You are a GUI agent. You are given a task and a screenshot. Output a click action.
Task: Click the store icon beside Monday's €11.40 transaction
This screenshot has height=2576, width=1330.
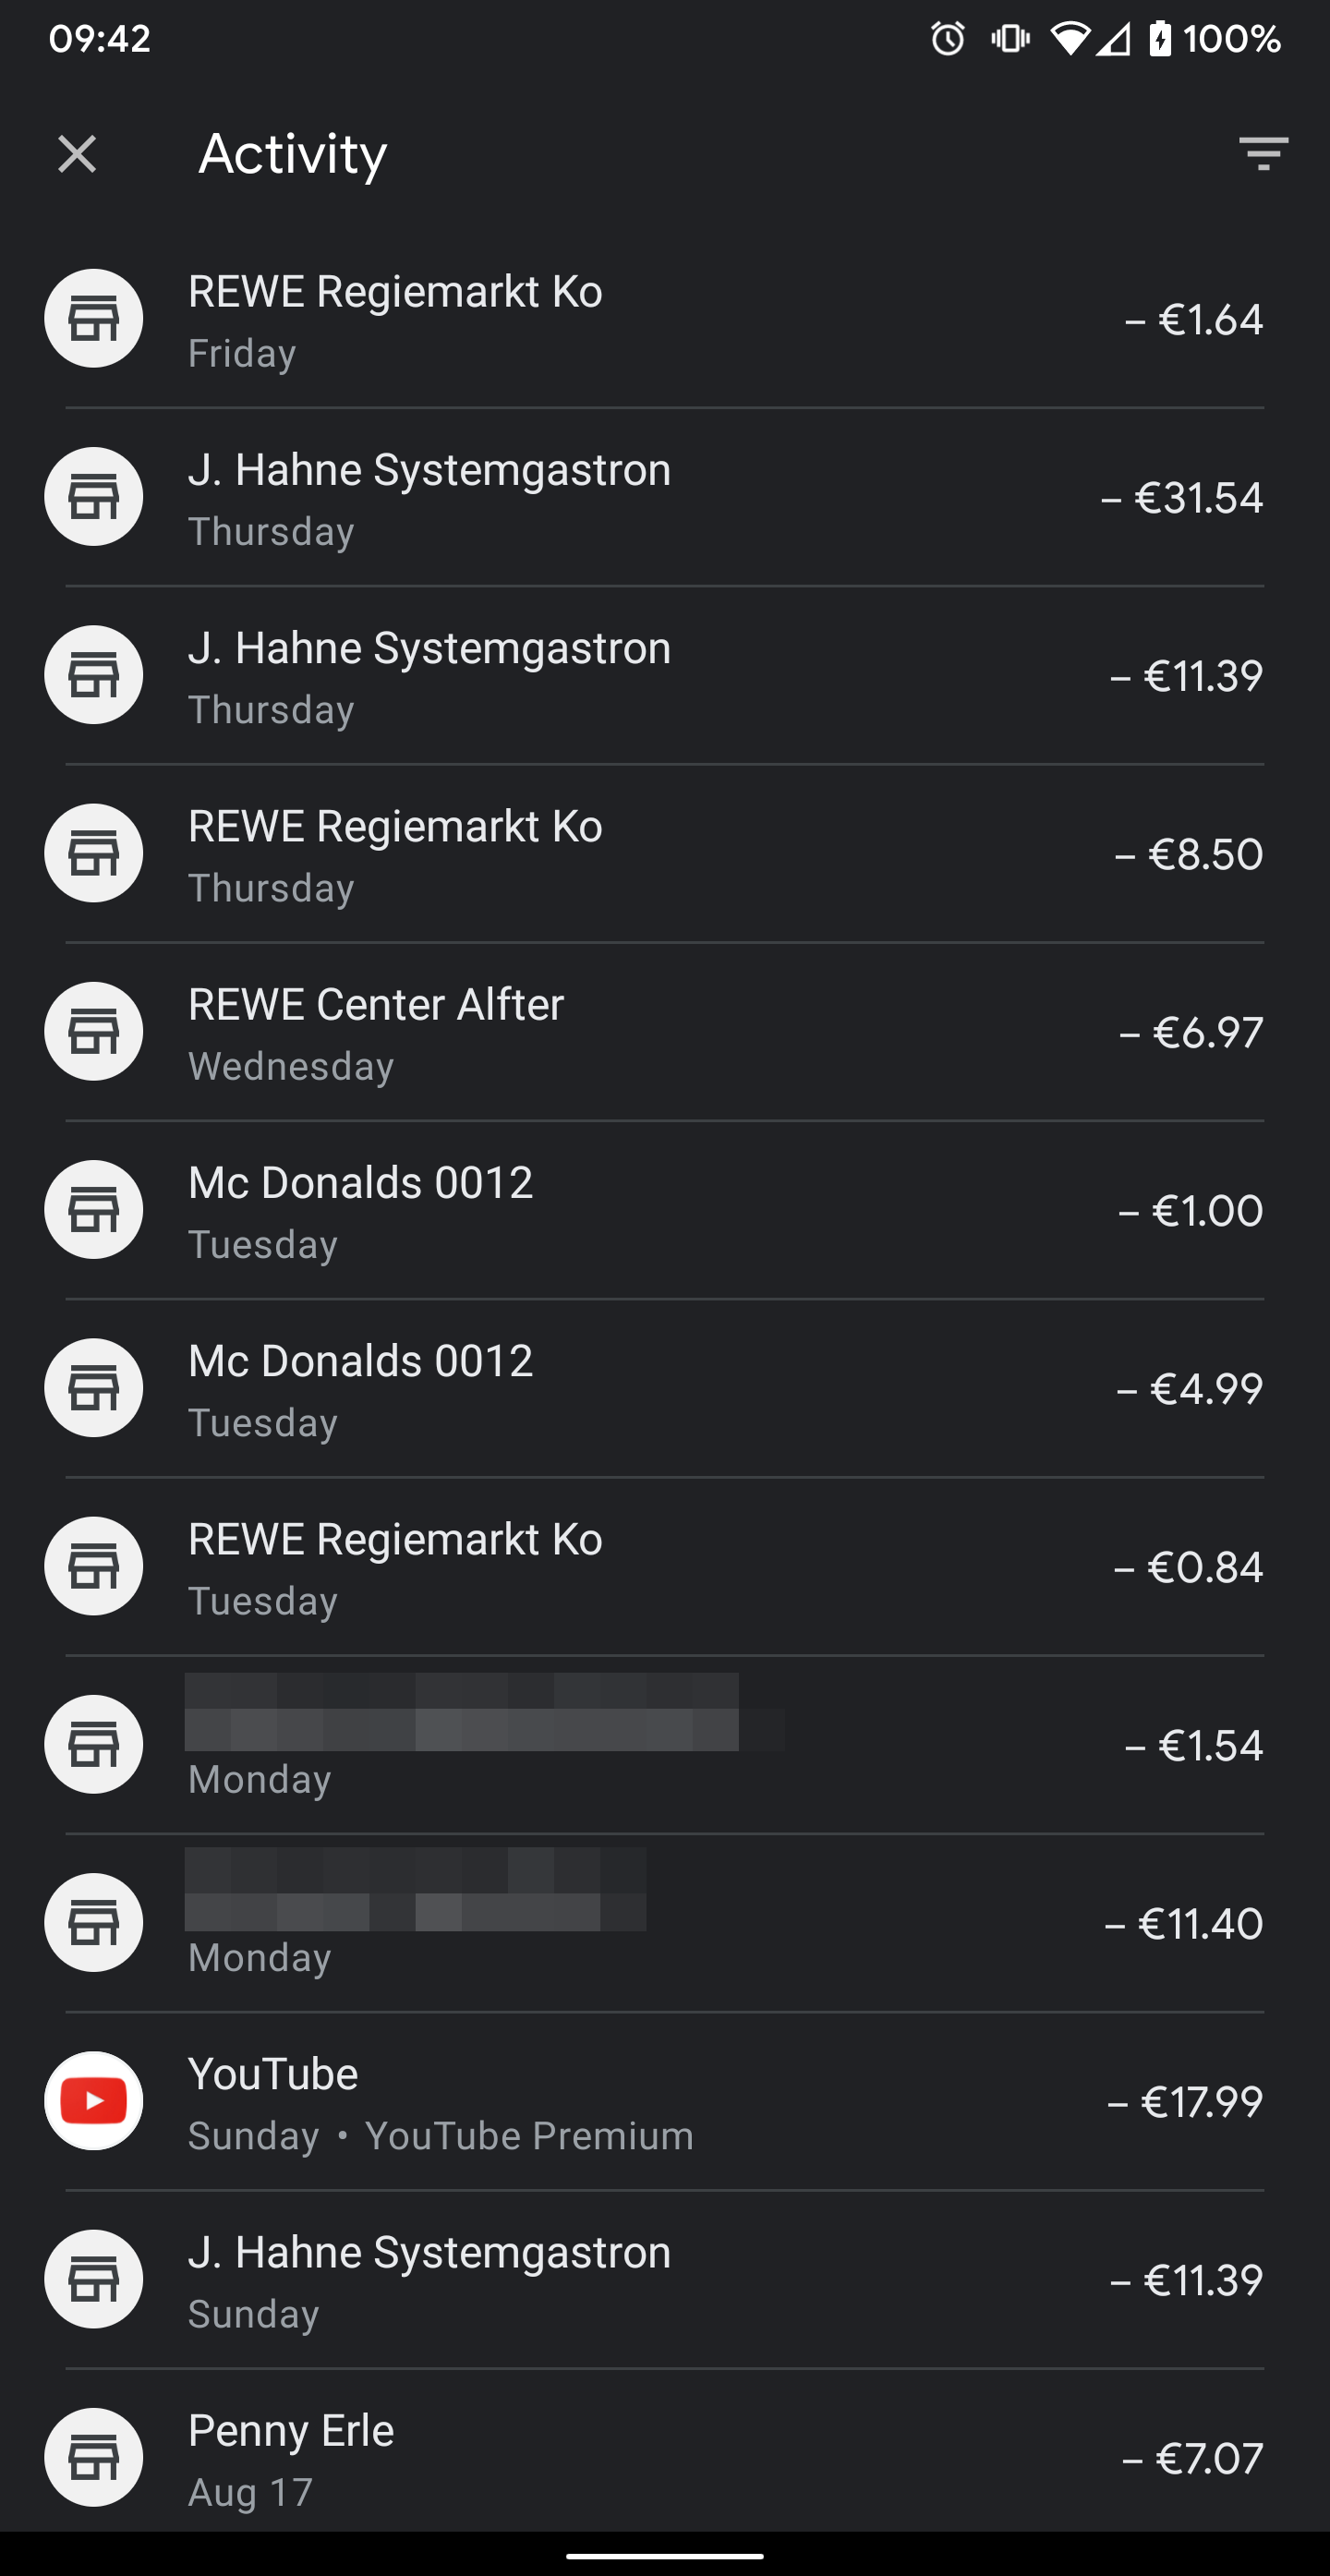tap(93, 1922)
